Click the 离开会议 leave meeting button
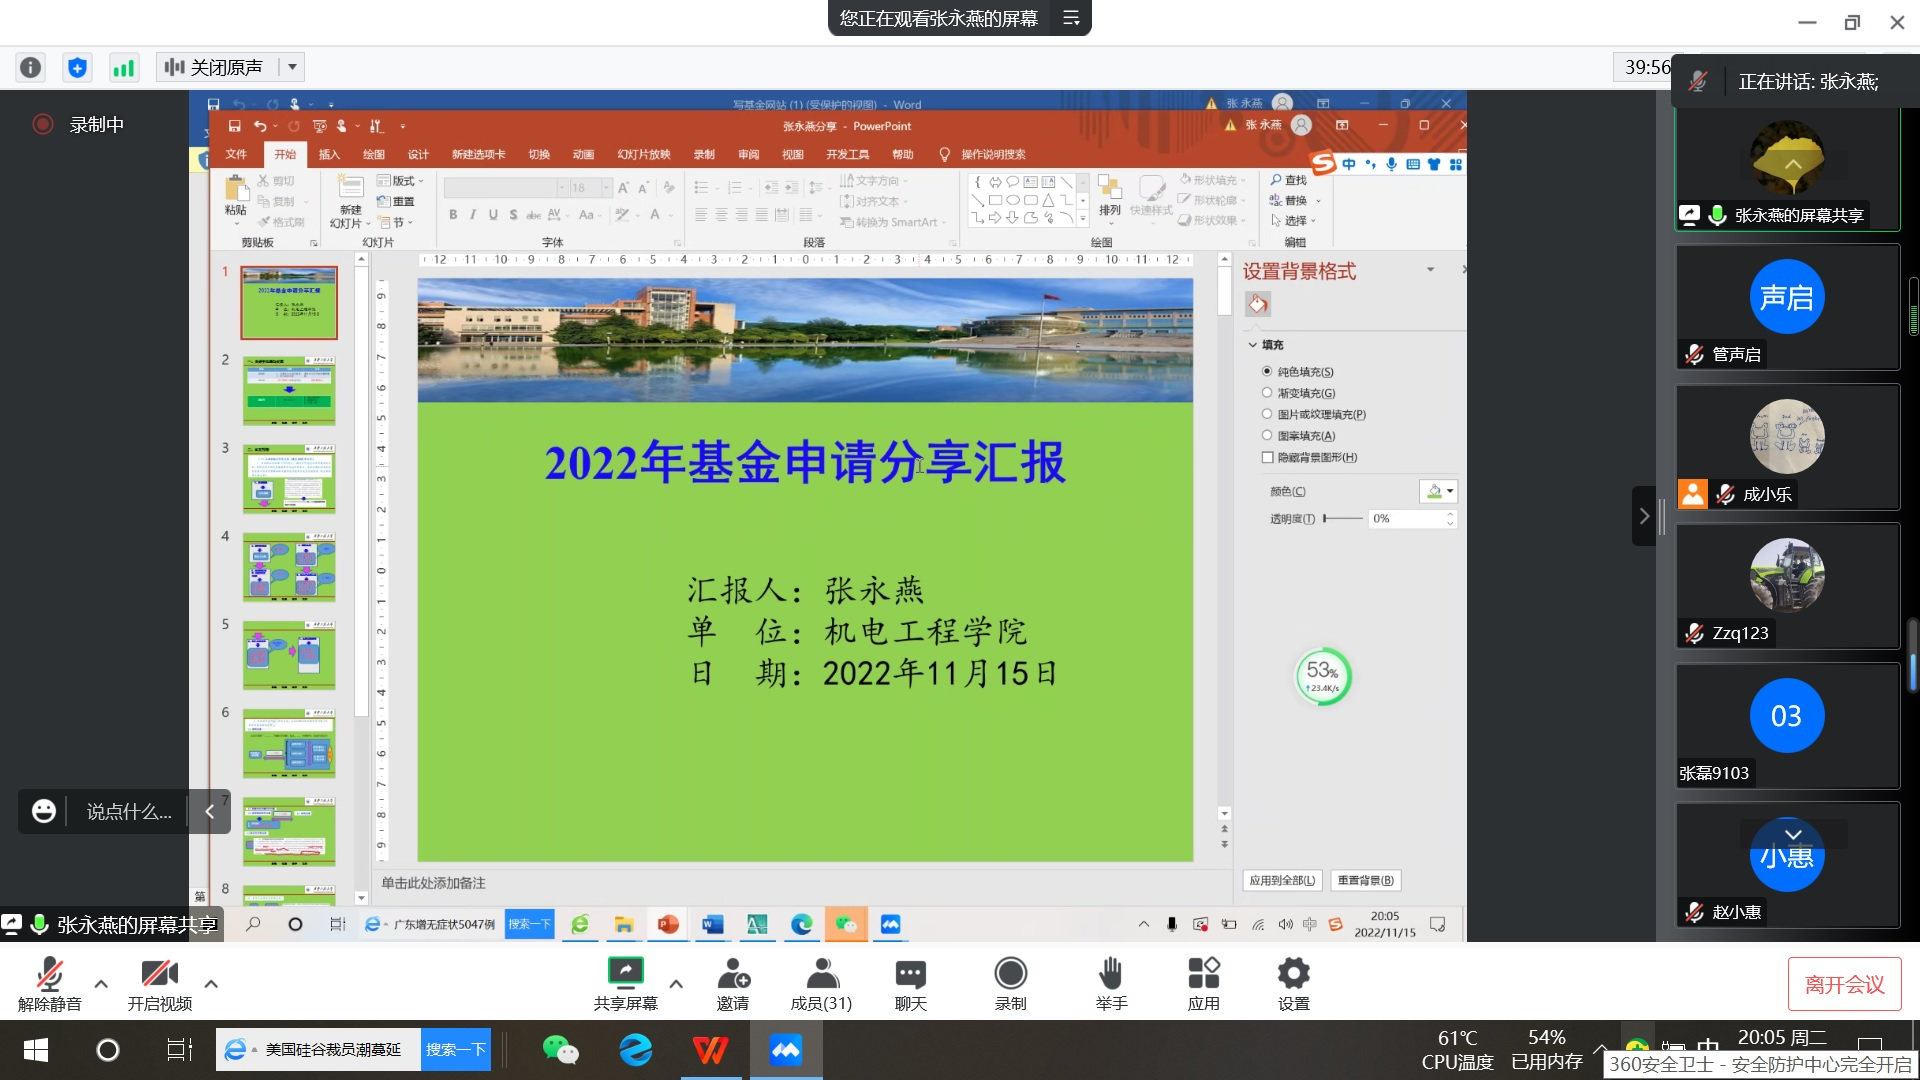1920x1080 pixels. tap(1844, 985)
